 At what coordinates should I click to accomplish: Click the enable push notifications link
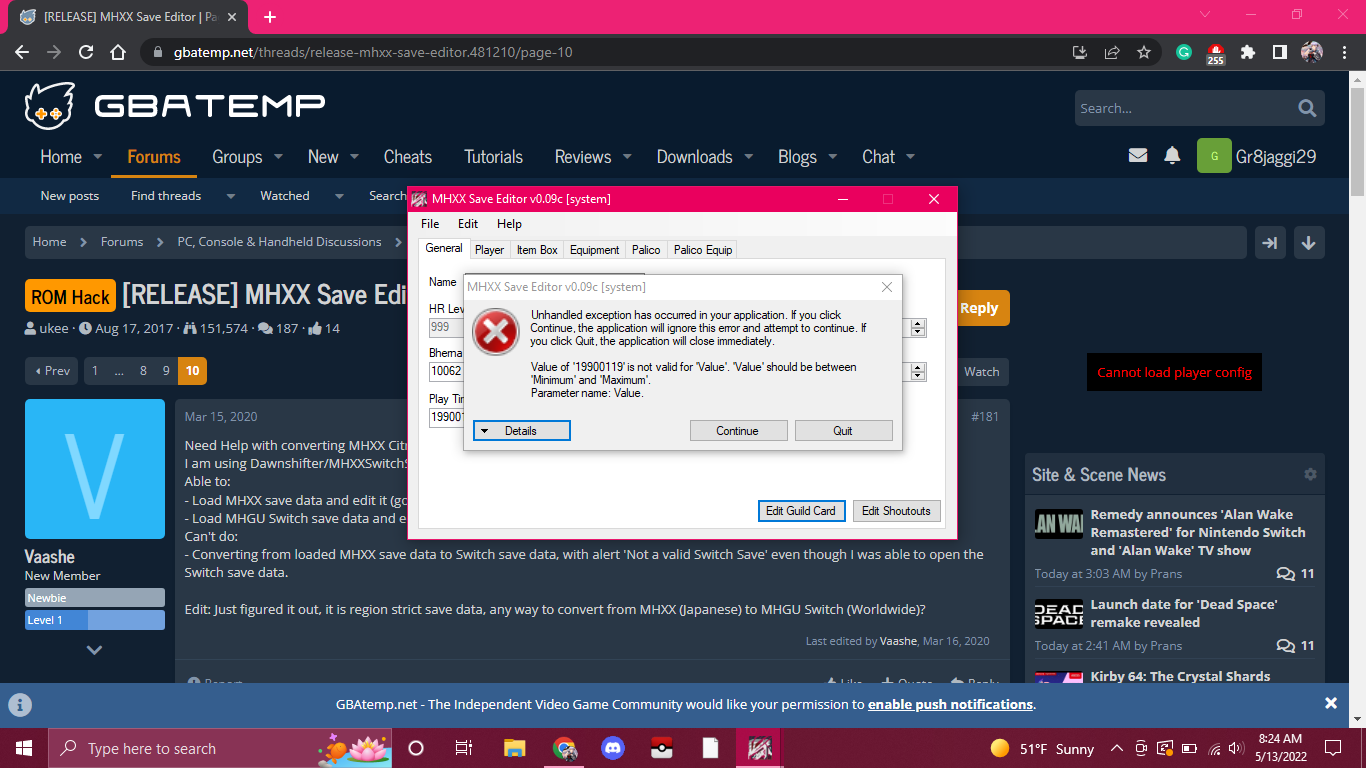point(950,704)
